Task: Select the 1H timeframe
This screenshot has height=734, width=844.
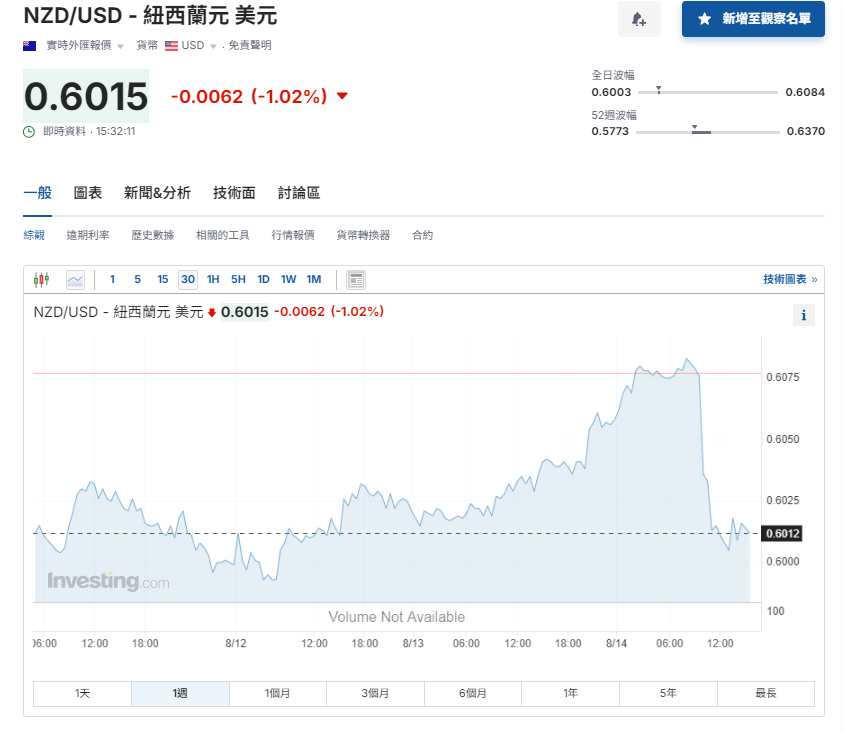Action: tap(212, 280)
